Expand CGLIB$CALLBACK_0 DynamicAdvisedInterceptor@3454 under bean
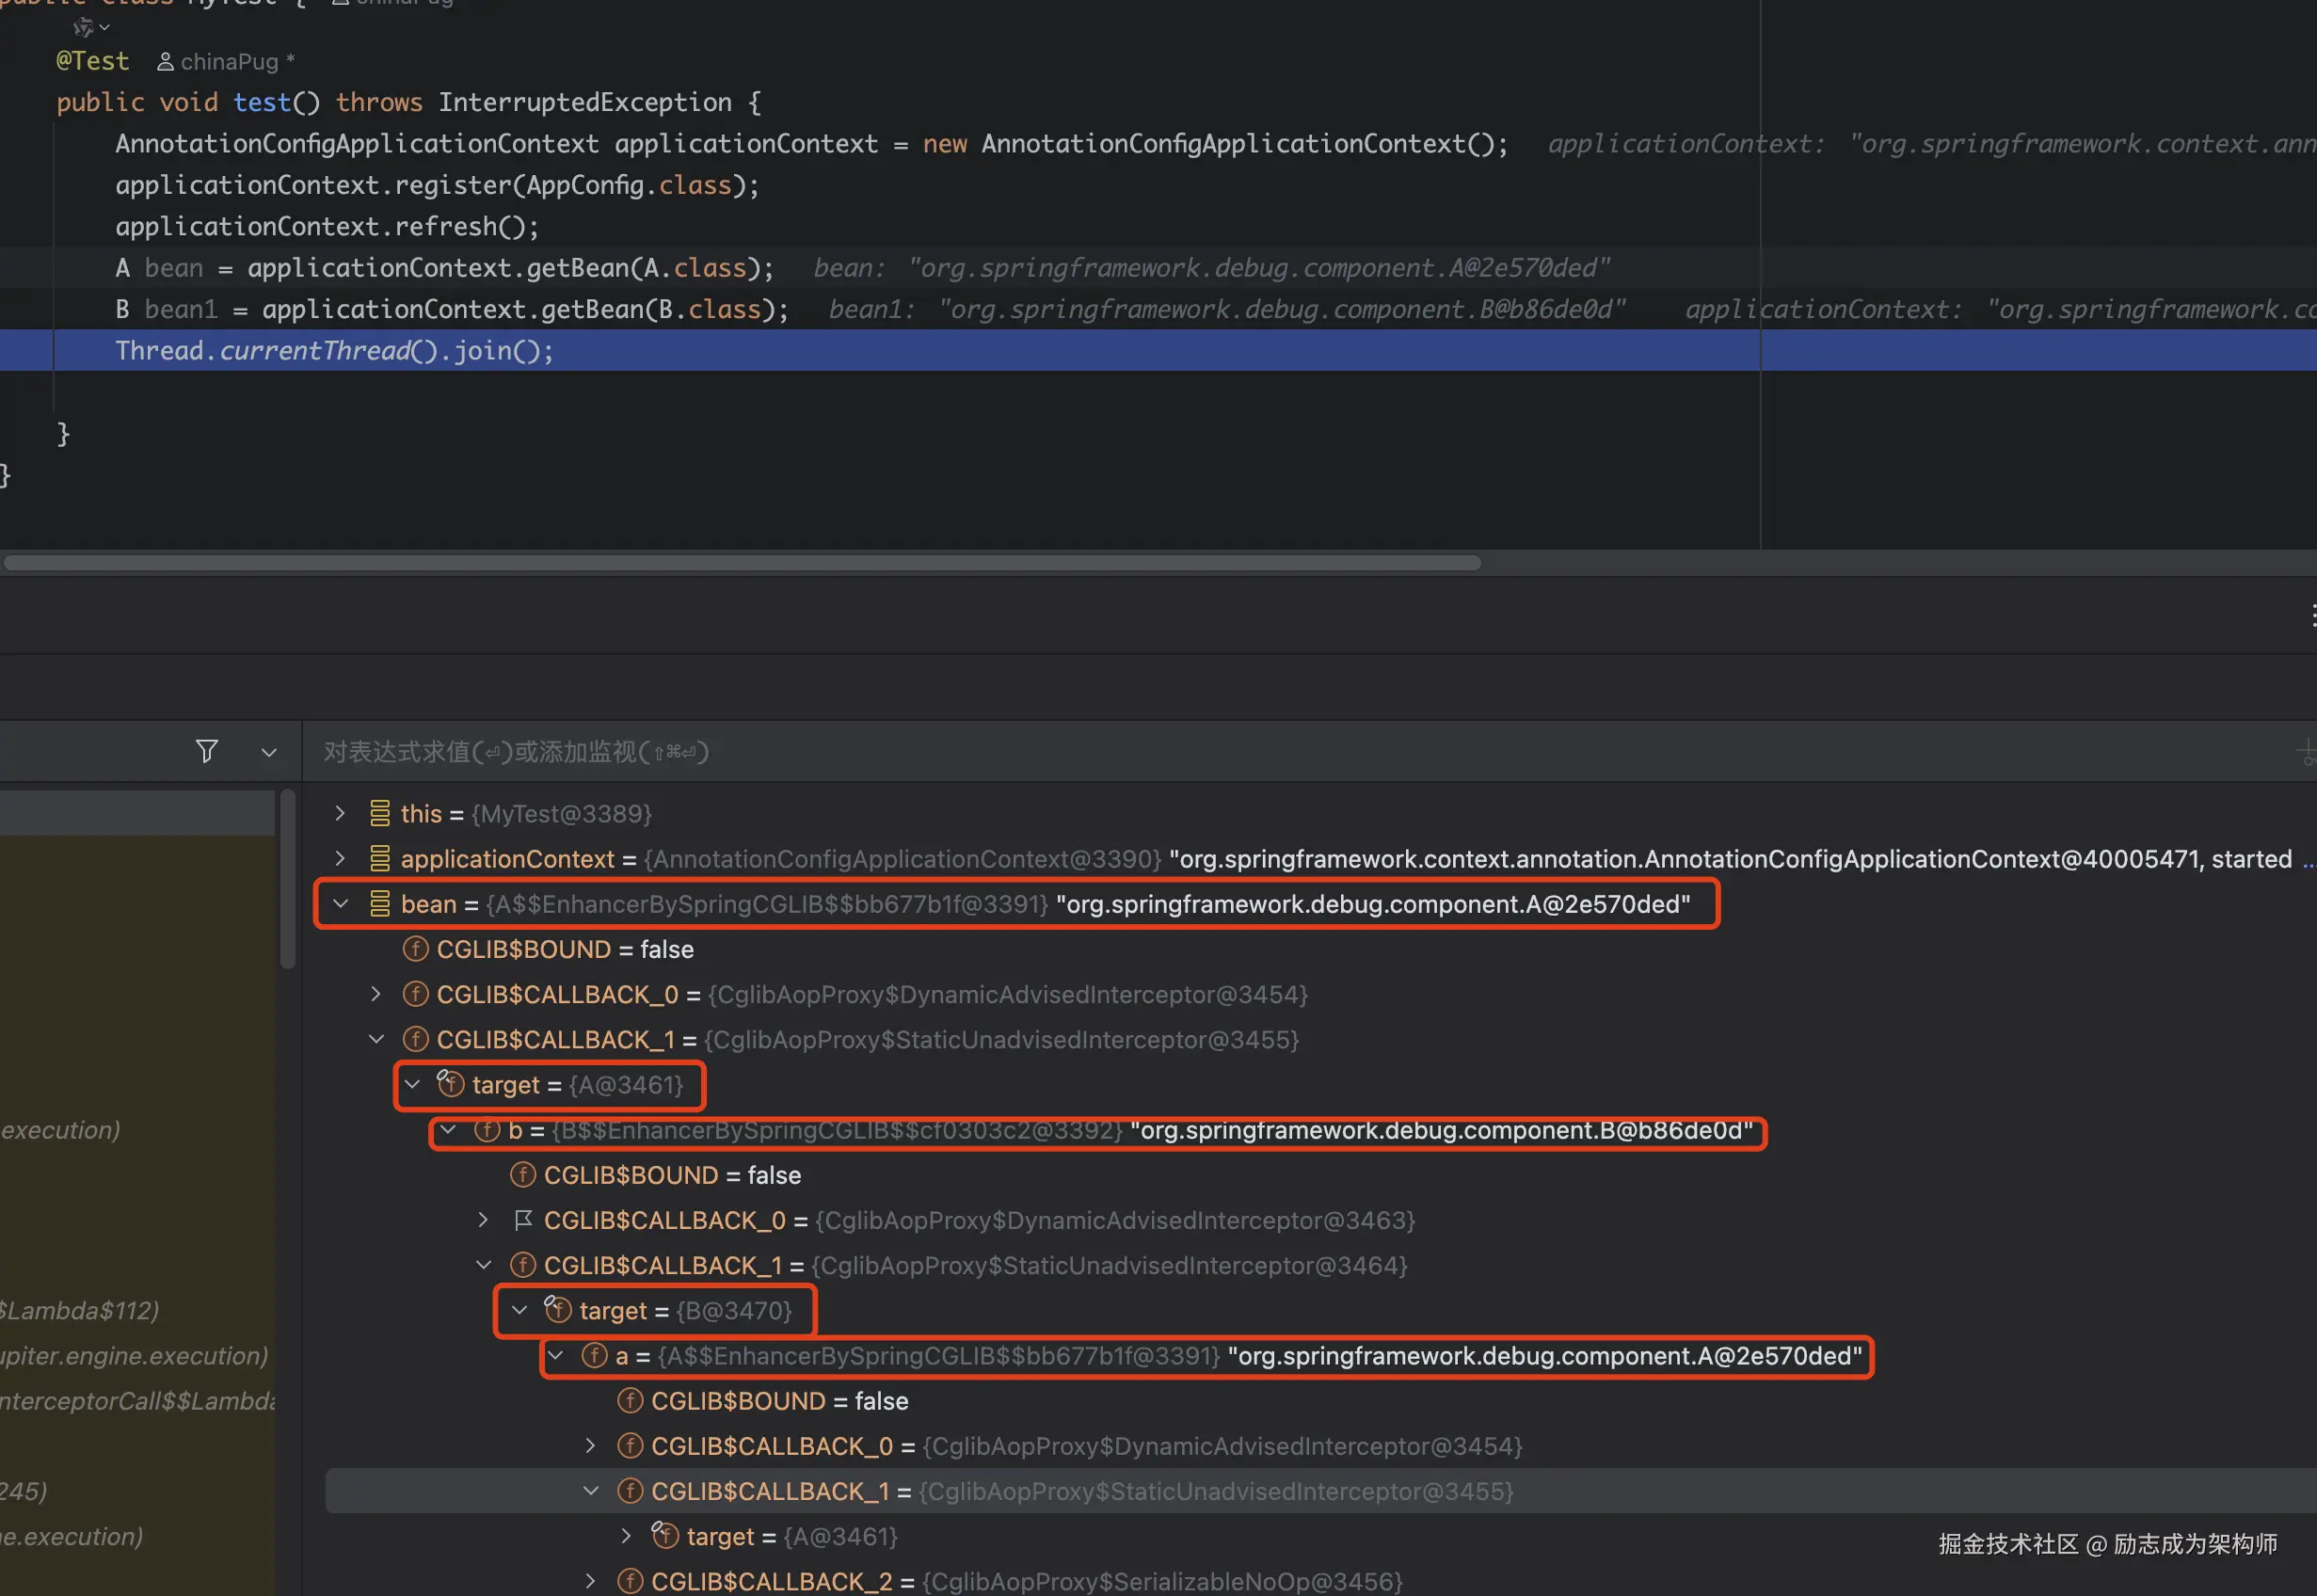Image resolution: width=2317 pixels, height=1596 pixels. click(x=376, y=994)
